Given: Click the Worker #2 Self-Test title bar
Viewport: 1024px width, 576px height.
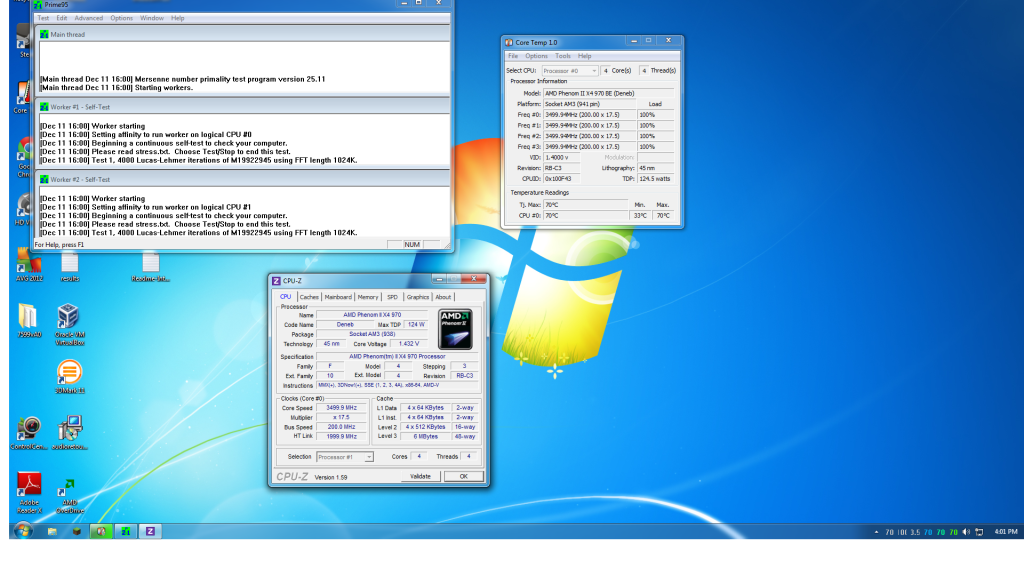Looking at the screenshot, I should (x=243, y=179).
